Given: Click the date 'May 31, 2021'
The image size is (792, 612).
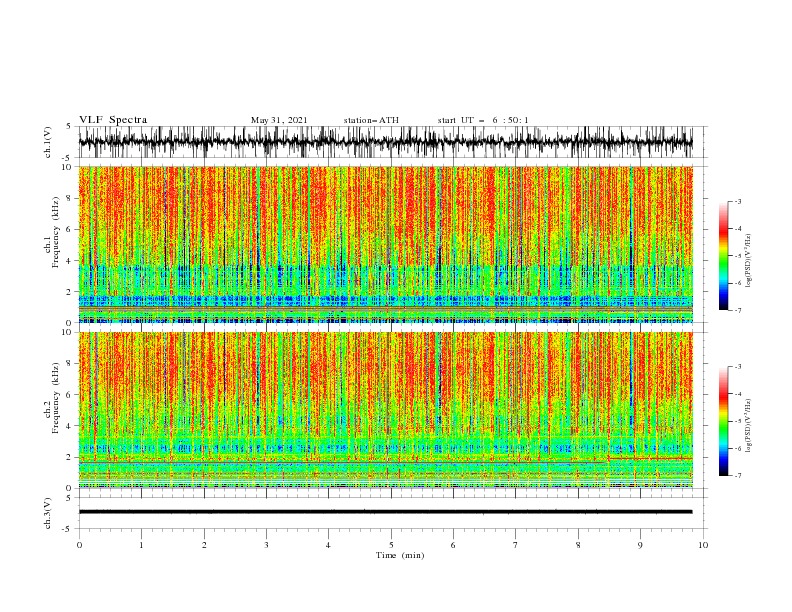Looking at the screenshot, I should click(x=279, y=120).
